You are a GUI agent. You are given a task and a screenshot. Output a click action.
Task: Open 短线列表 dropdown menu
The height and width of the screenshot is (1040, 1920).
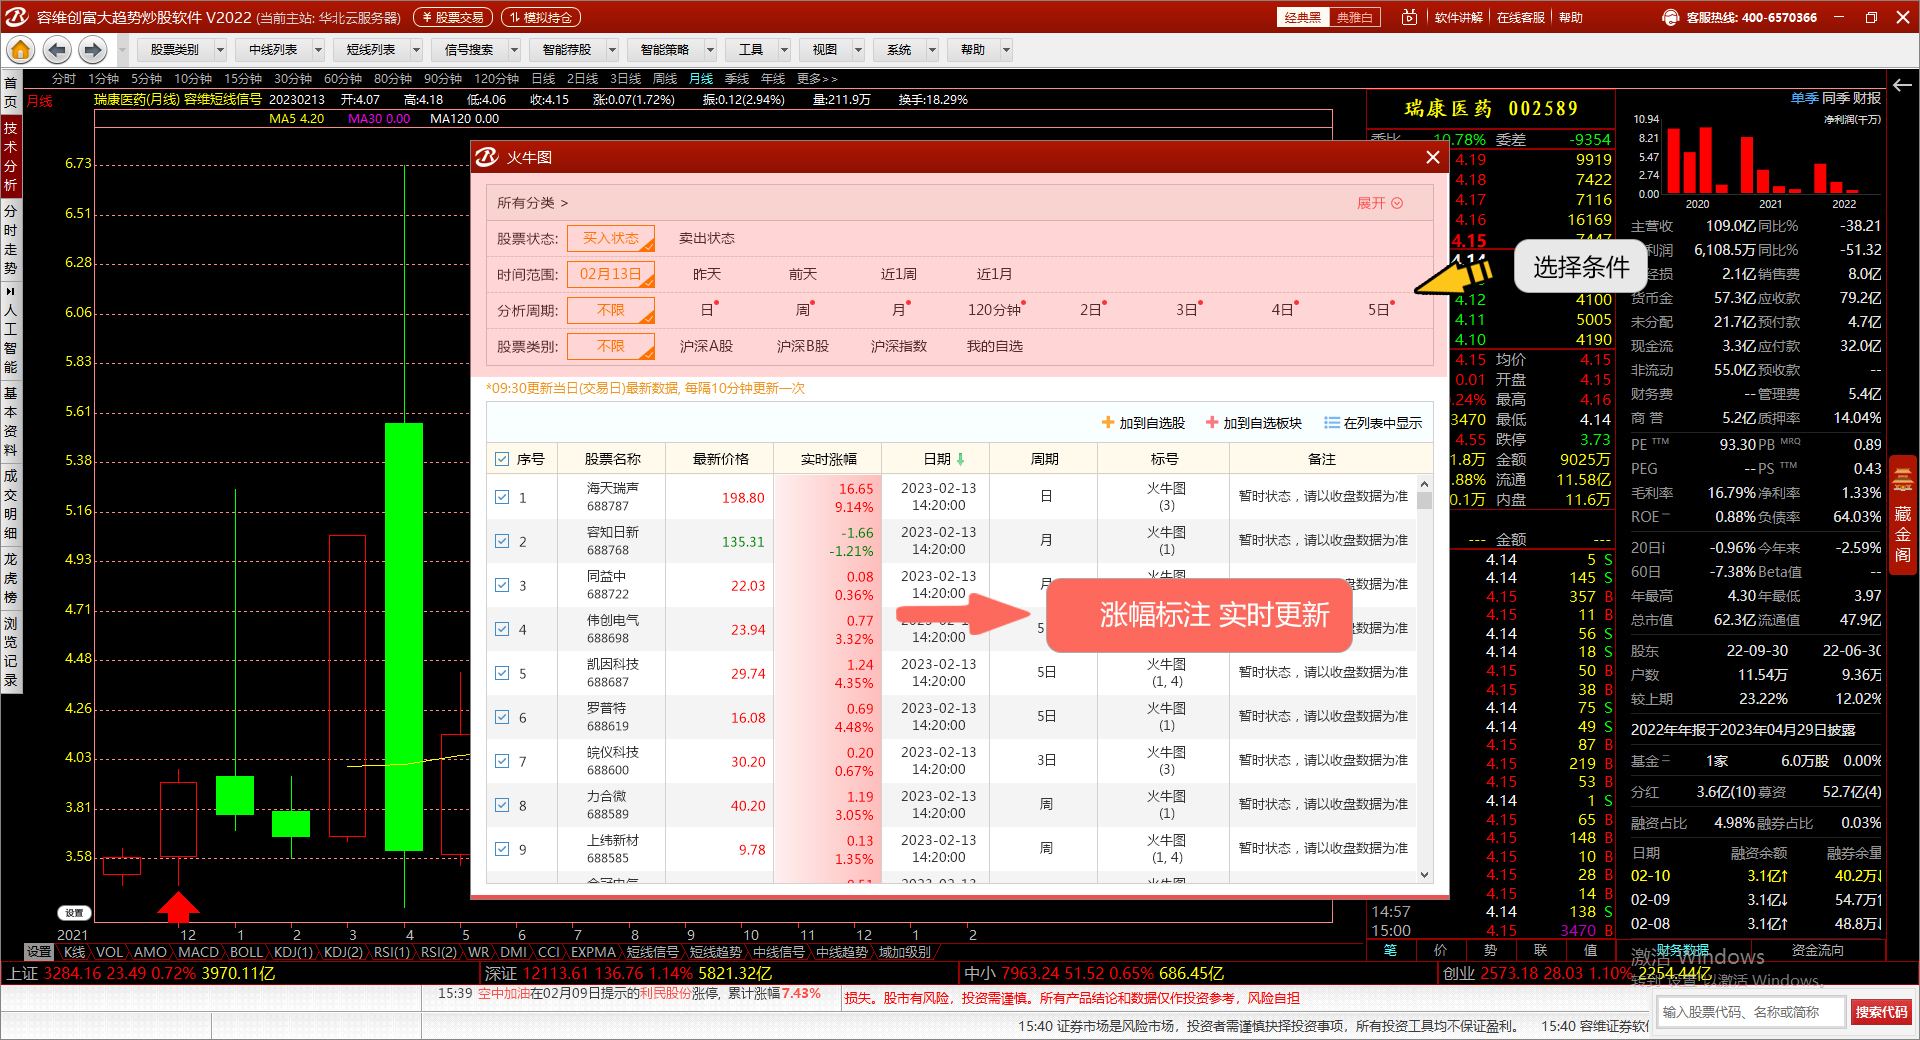coord(379,49)
